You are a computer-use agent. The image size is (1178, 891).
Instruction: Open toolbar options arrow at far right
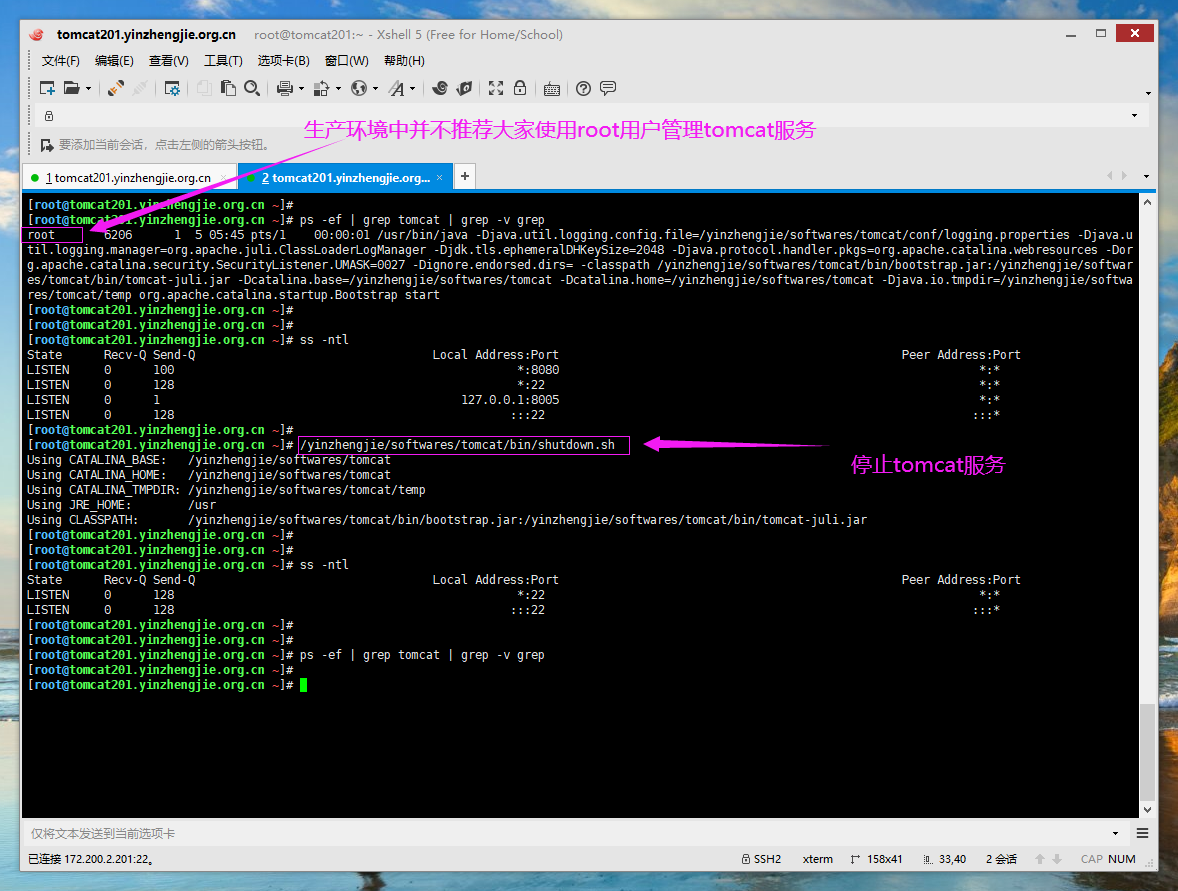coord(1148,93)
